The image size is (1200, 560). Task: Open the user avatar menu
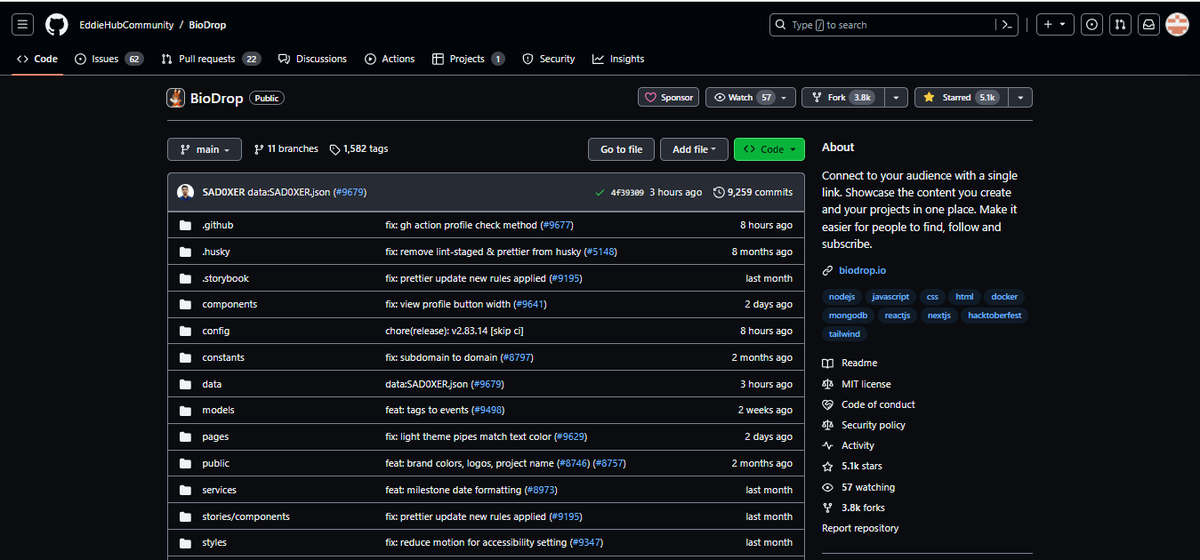tap(1177, 25)
